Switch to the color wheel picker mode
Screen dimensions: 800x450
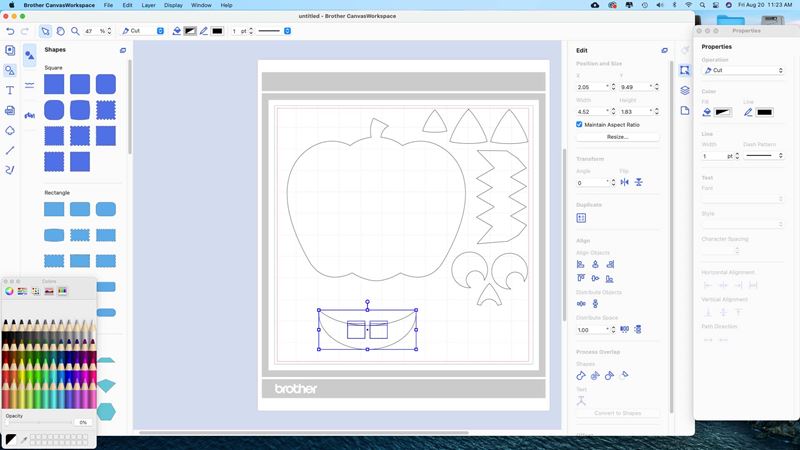(10, 291)
